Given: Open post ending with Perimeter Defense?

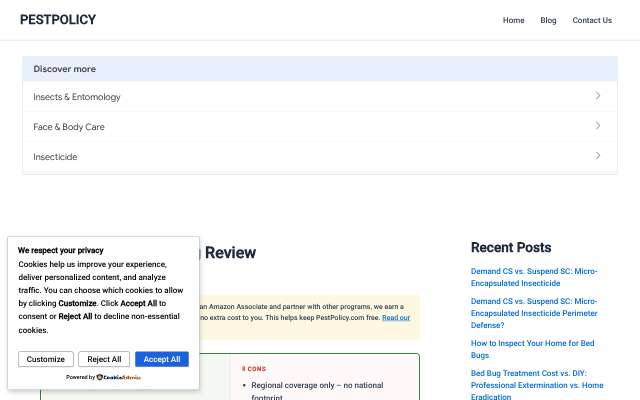Looking at the screenshot, I should pyautogui.click(x=533, y=313).
